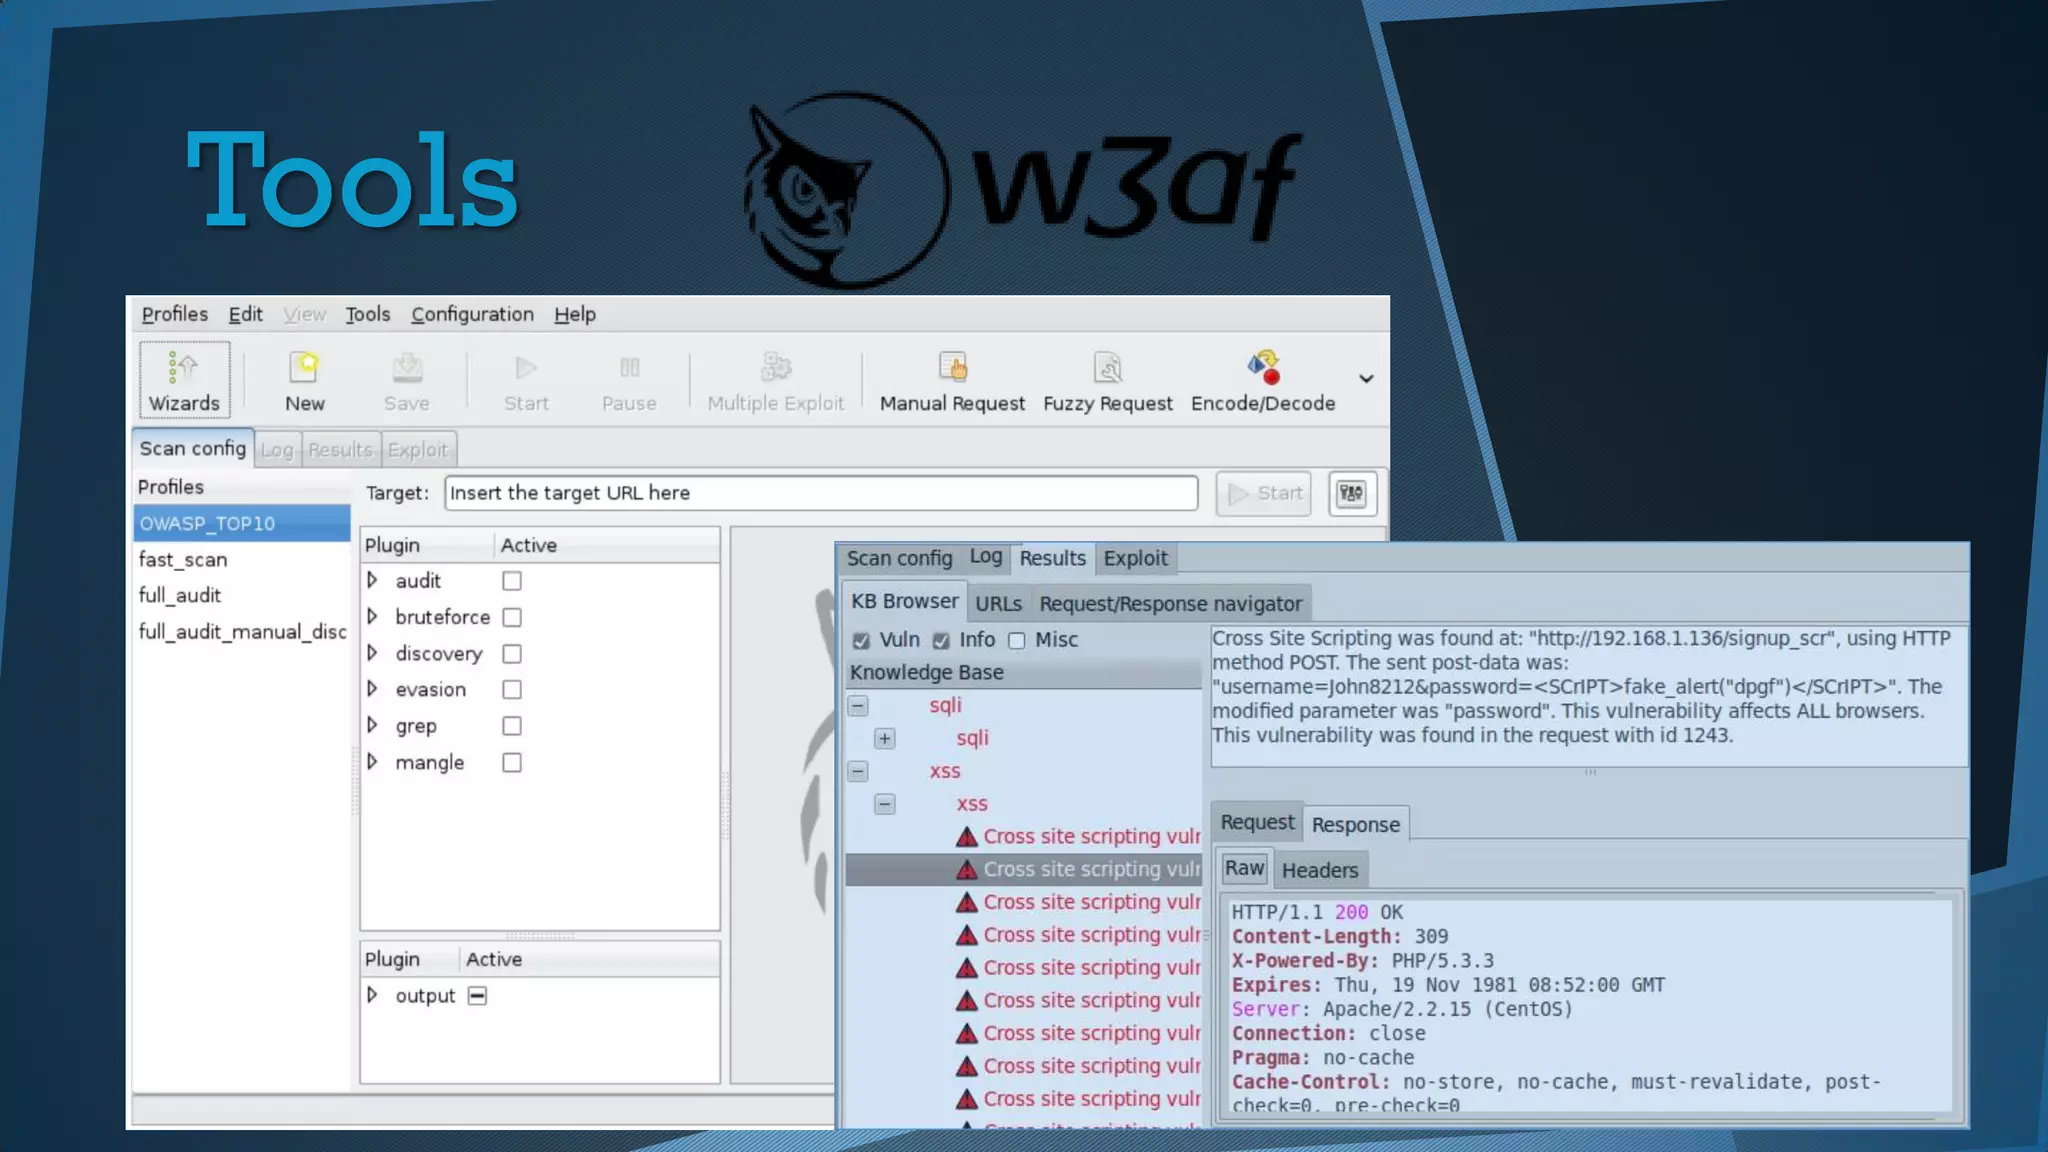2048x1152 pixels.
Task: Click the target URL input field
Action: pos(820,493)
